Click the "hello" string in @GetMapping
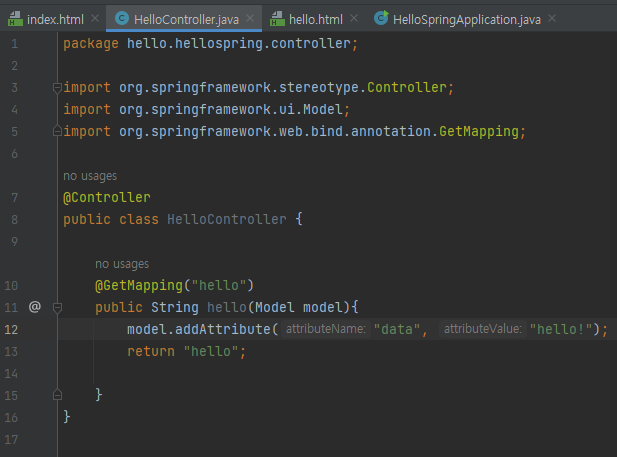This screenshot has height=457, width=617. pyautogui.click(x=219, y=285)
